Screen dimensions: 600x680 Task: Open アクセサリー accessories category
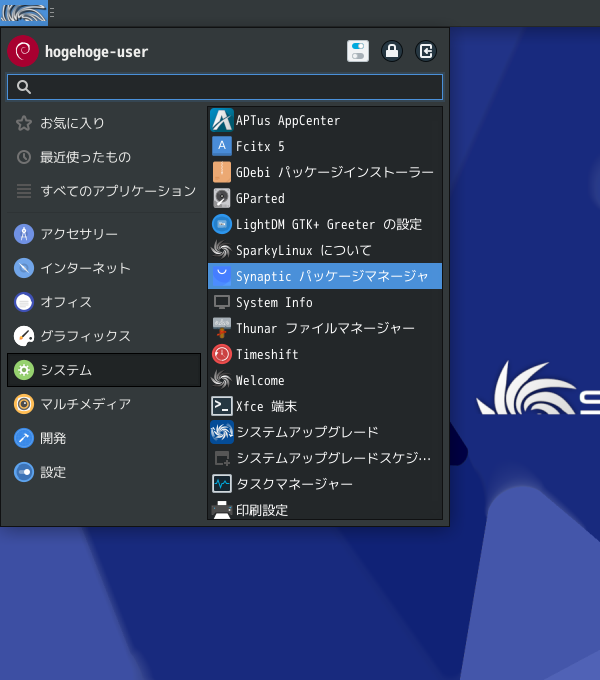click(104, 234)
